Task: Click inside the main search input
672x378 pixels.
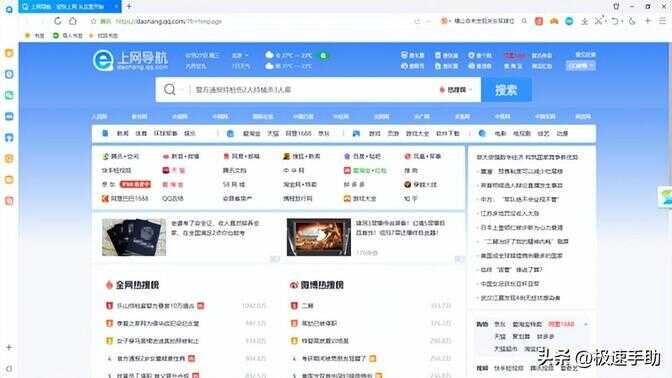Action: coord(313,90)
